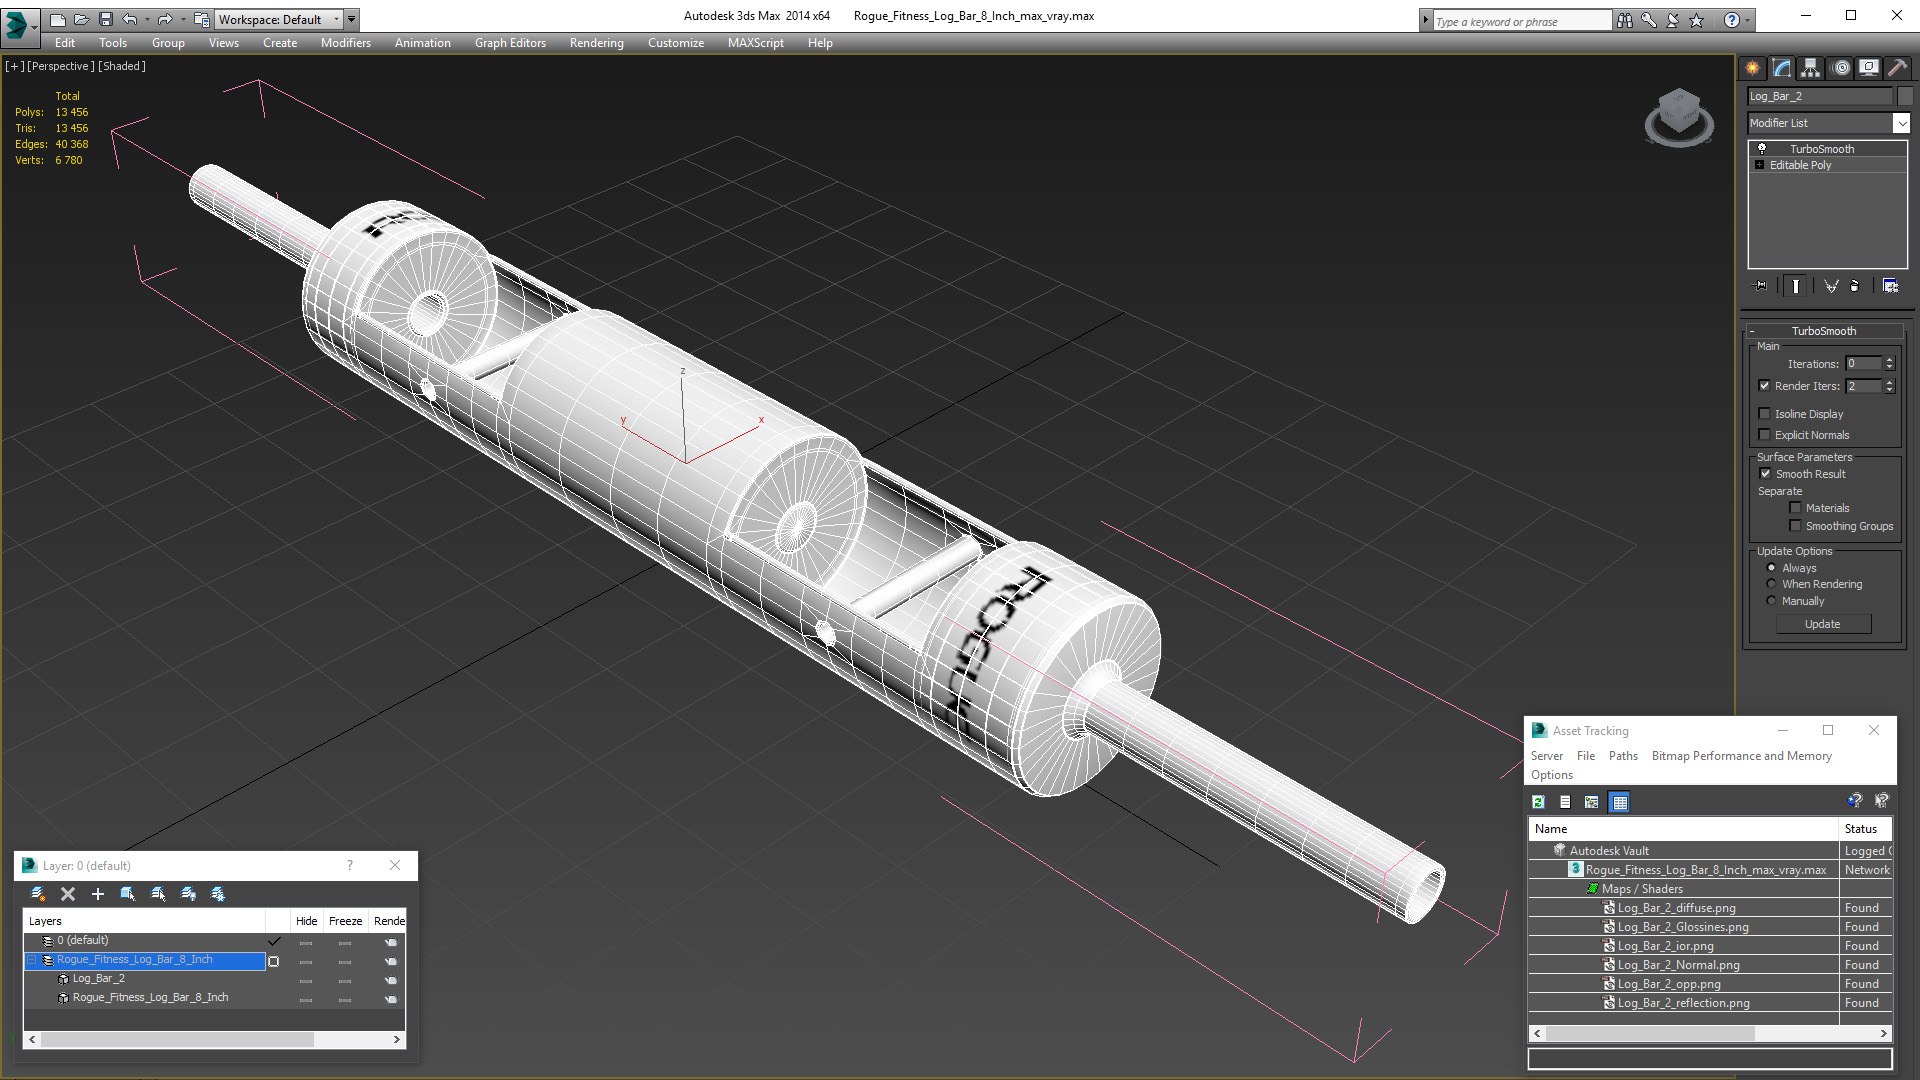Click the Update button
The width and height of the screenshot is (1920, 1080).
(x=1823, y=624)
